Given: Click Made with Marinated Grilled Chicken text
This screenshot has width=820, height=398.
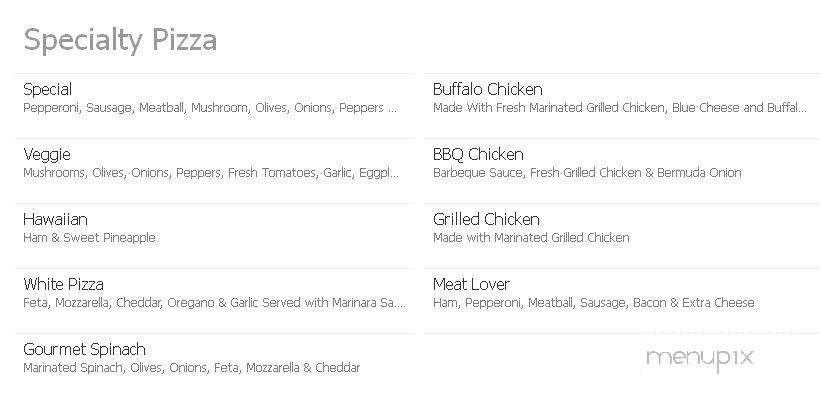Looking at the screenshot, I should (531, 238).
